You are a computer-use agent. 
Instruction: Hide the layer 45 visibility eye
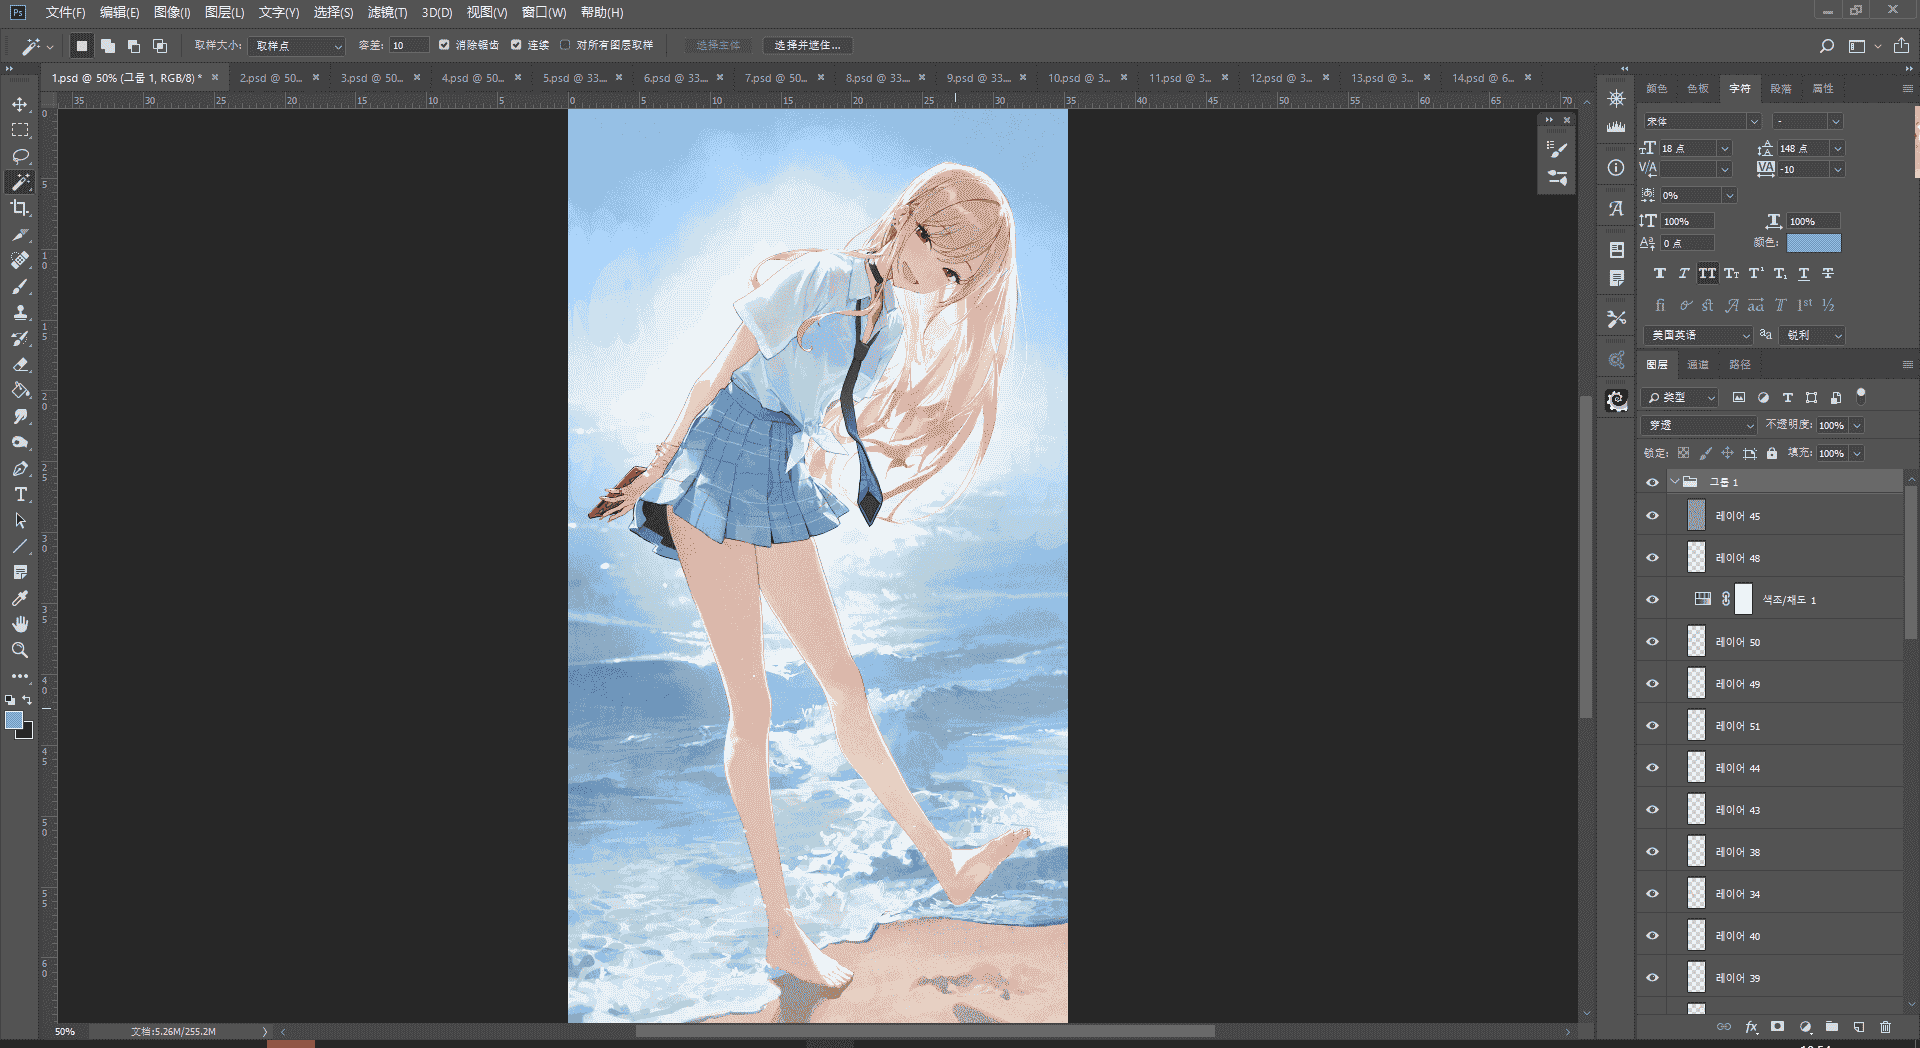1652,516
